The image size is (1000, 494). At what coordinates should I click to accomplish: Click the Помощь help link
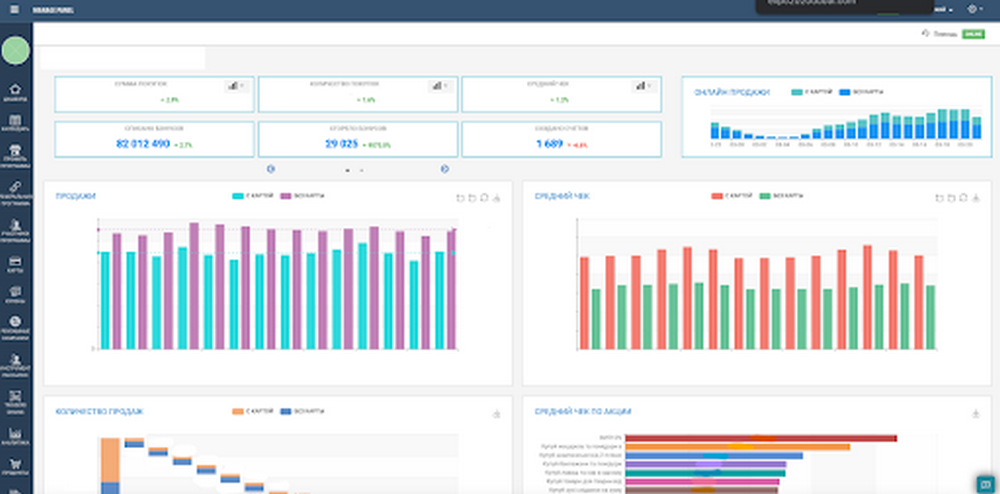point(940,34)
